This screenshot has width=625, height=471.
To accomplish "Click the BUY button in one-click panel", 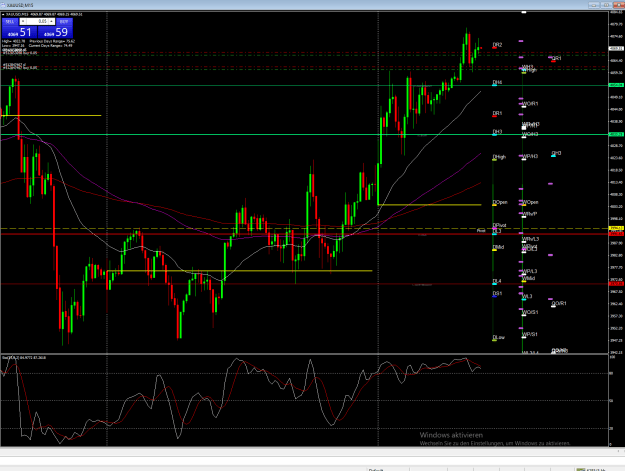I will tap(64, 22).
